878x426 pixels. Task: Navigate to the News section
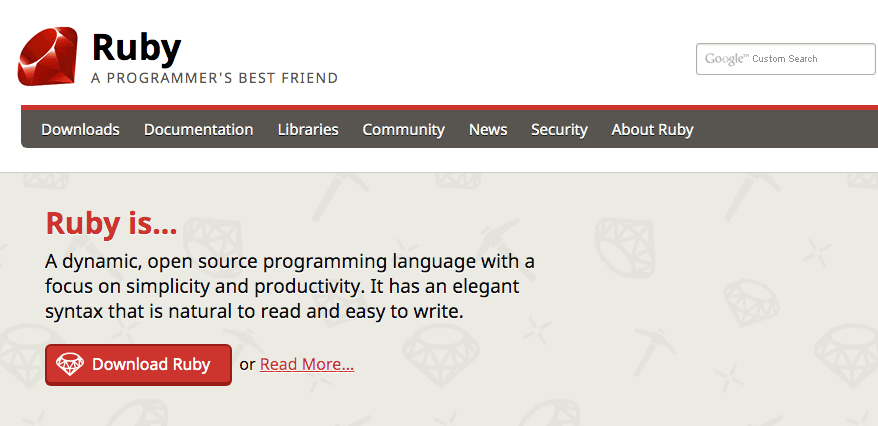coord(488,129)
